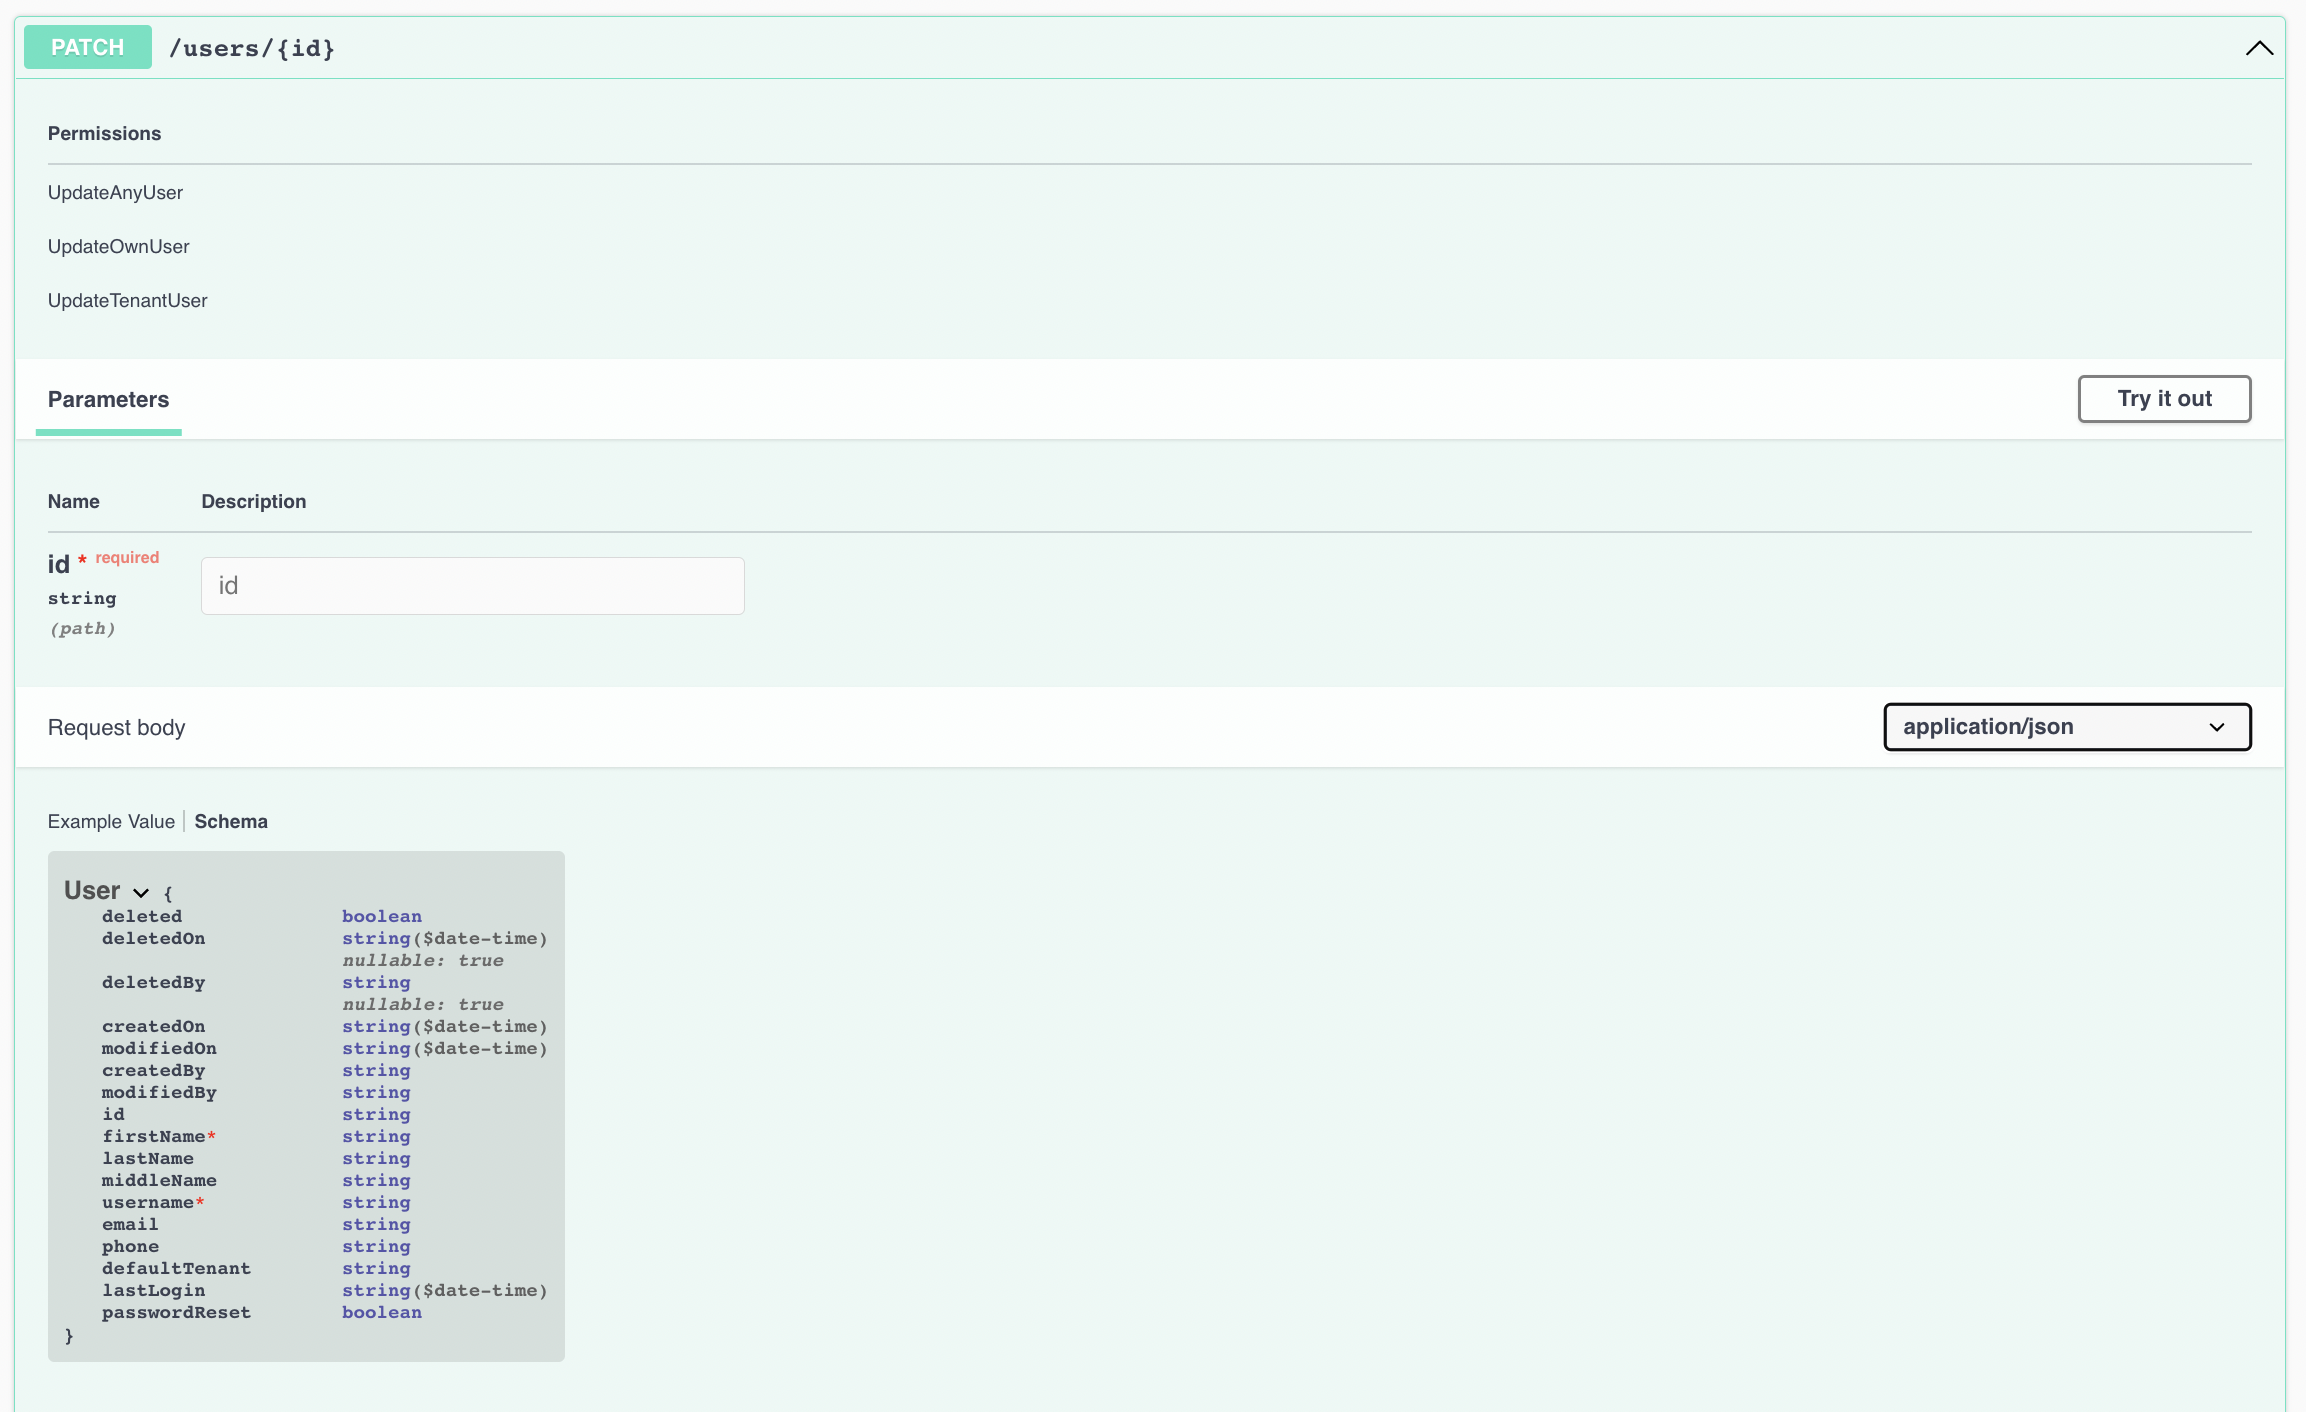Click inside the id path parameter field
The width and height of the screenshot is (2306, 1412).
point(472,585)
